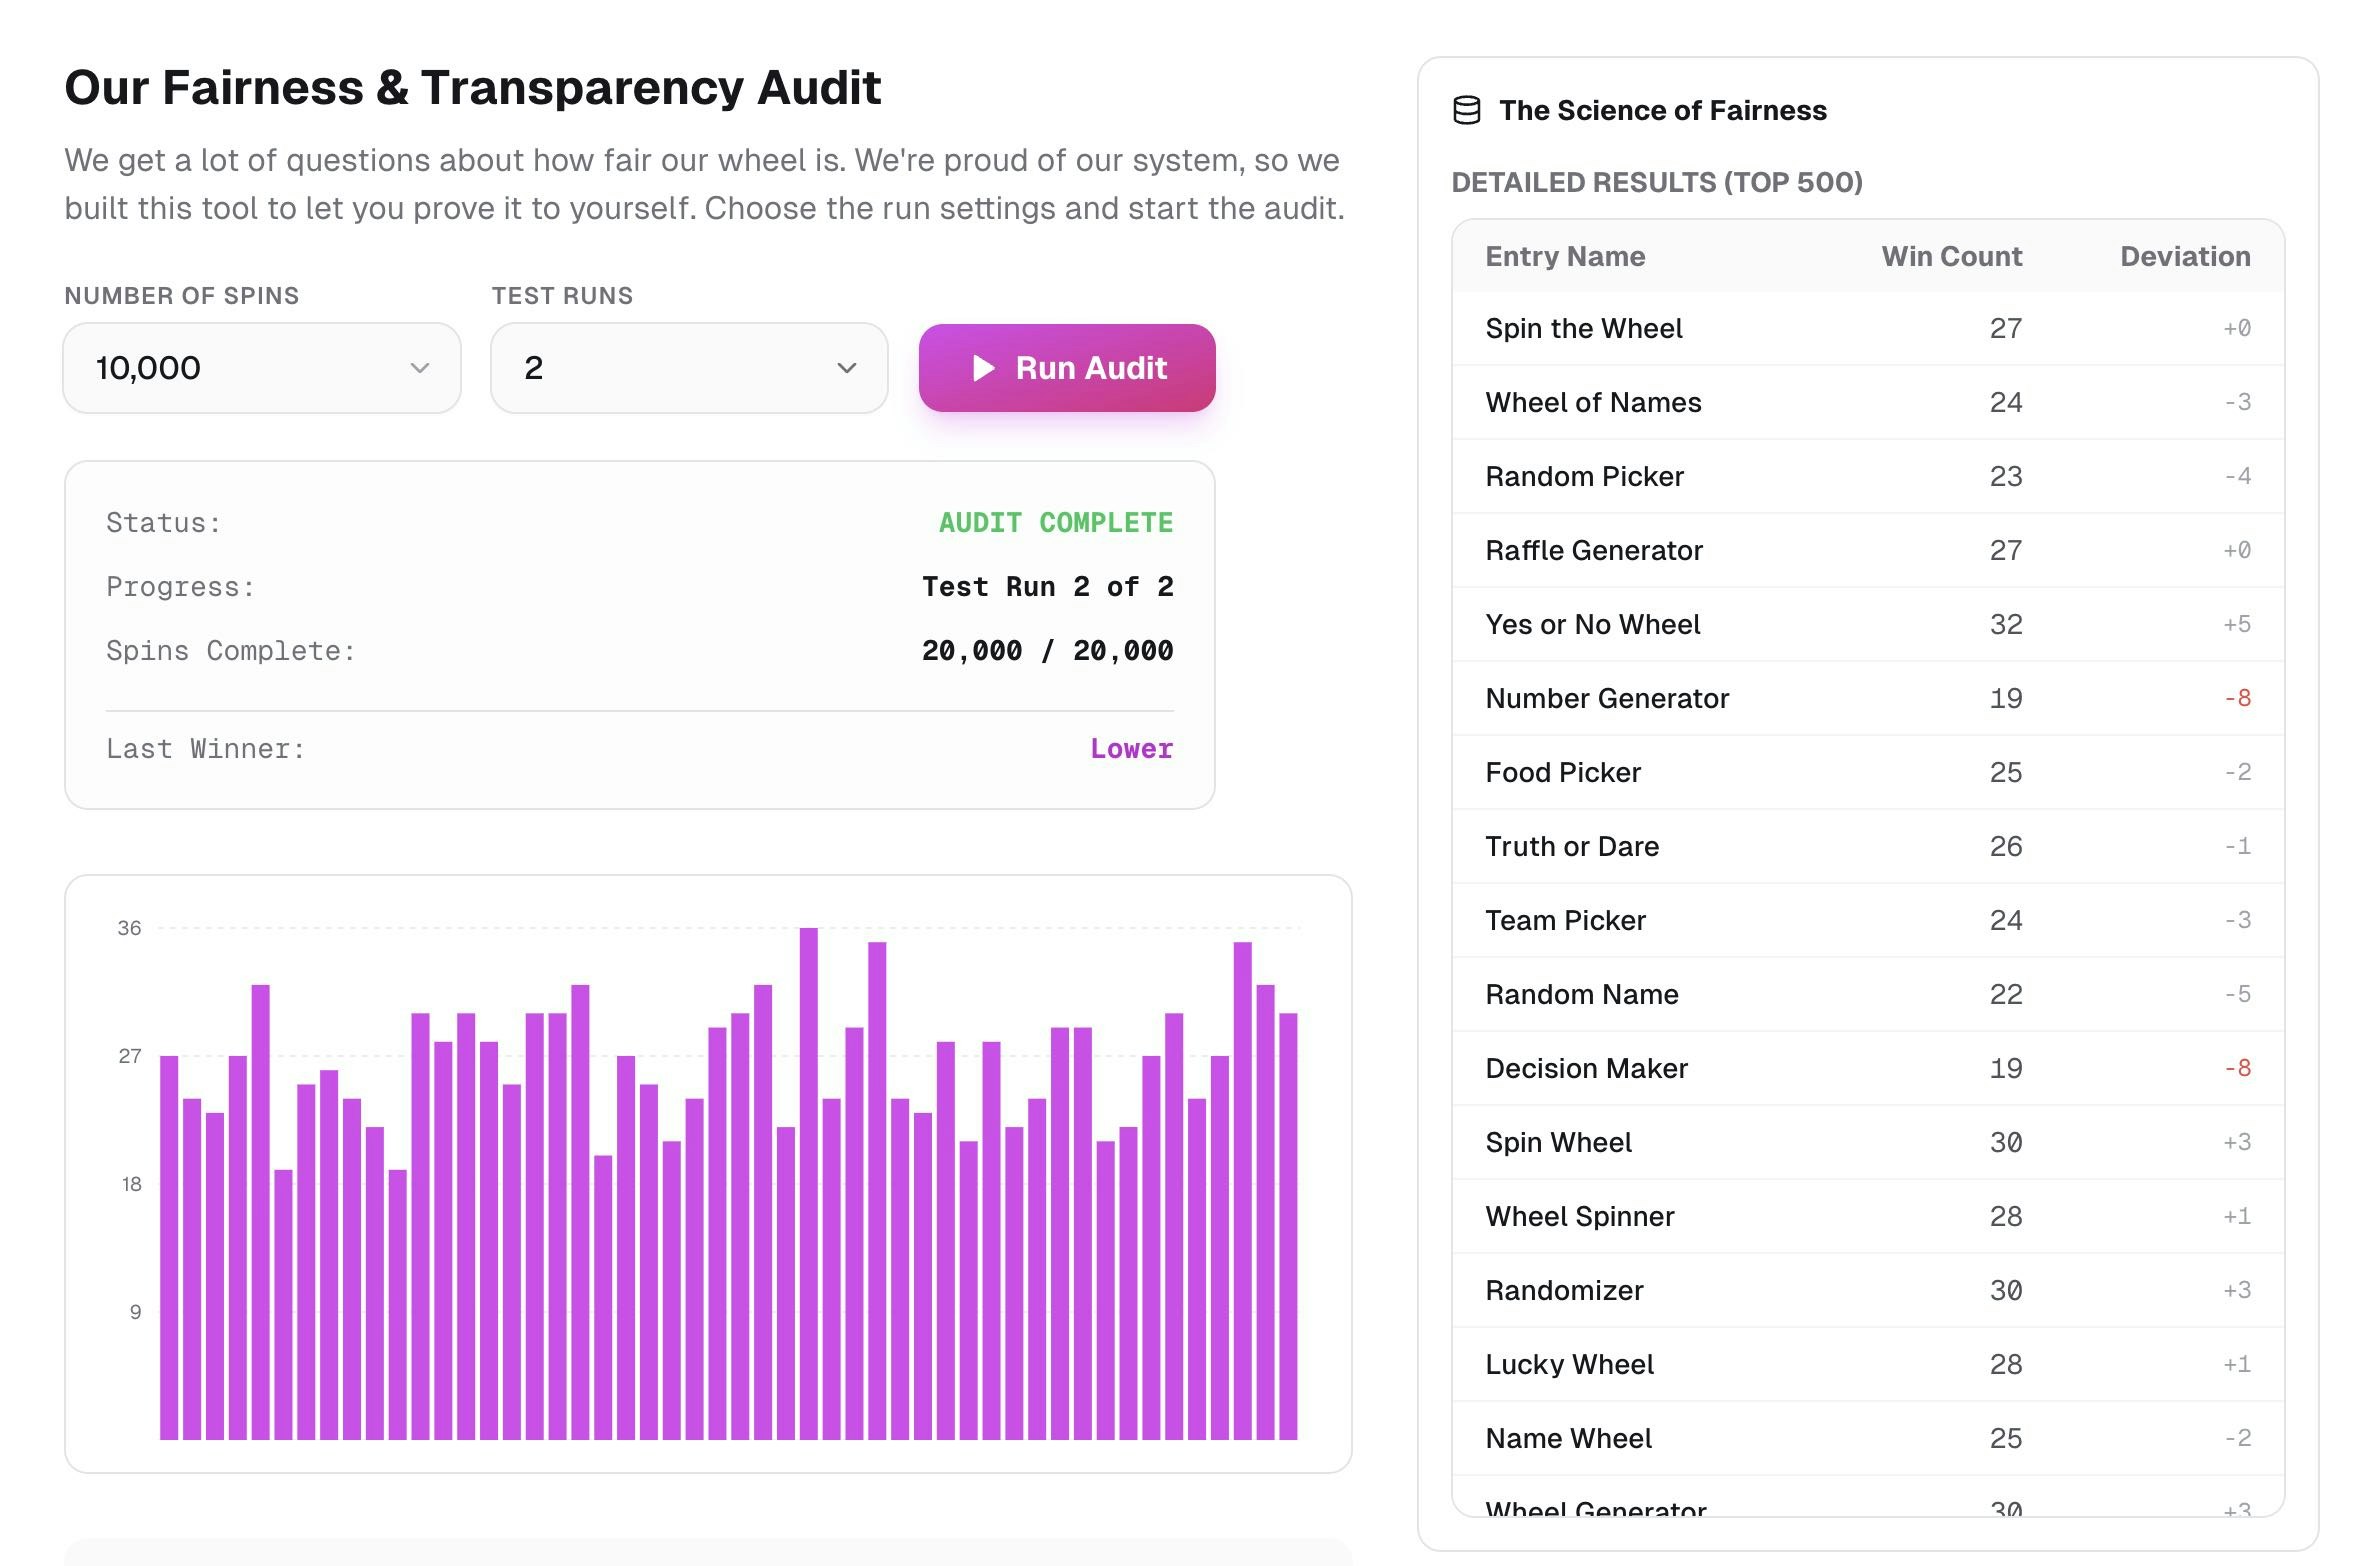Select the Spin the Wheel row
Viewport: 2380px width, 1566px height.
(1584, 328)
